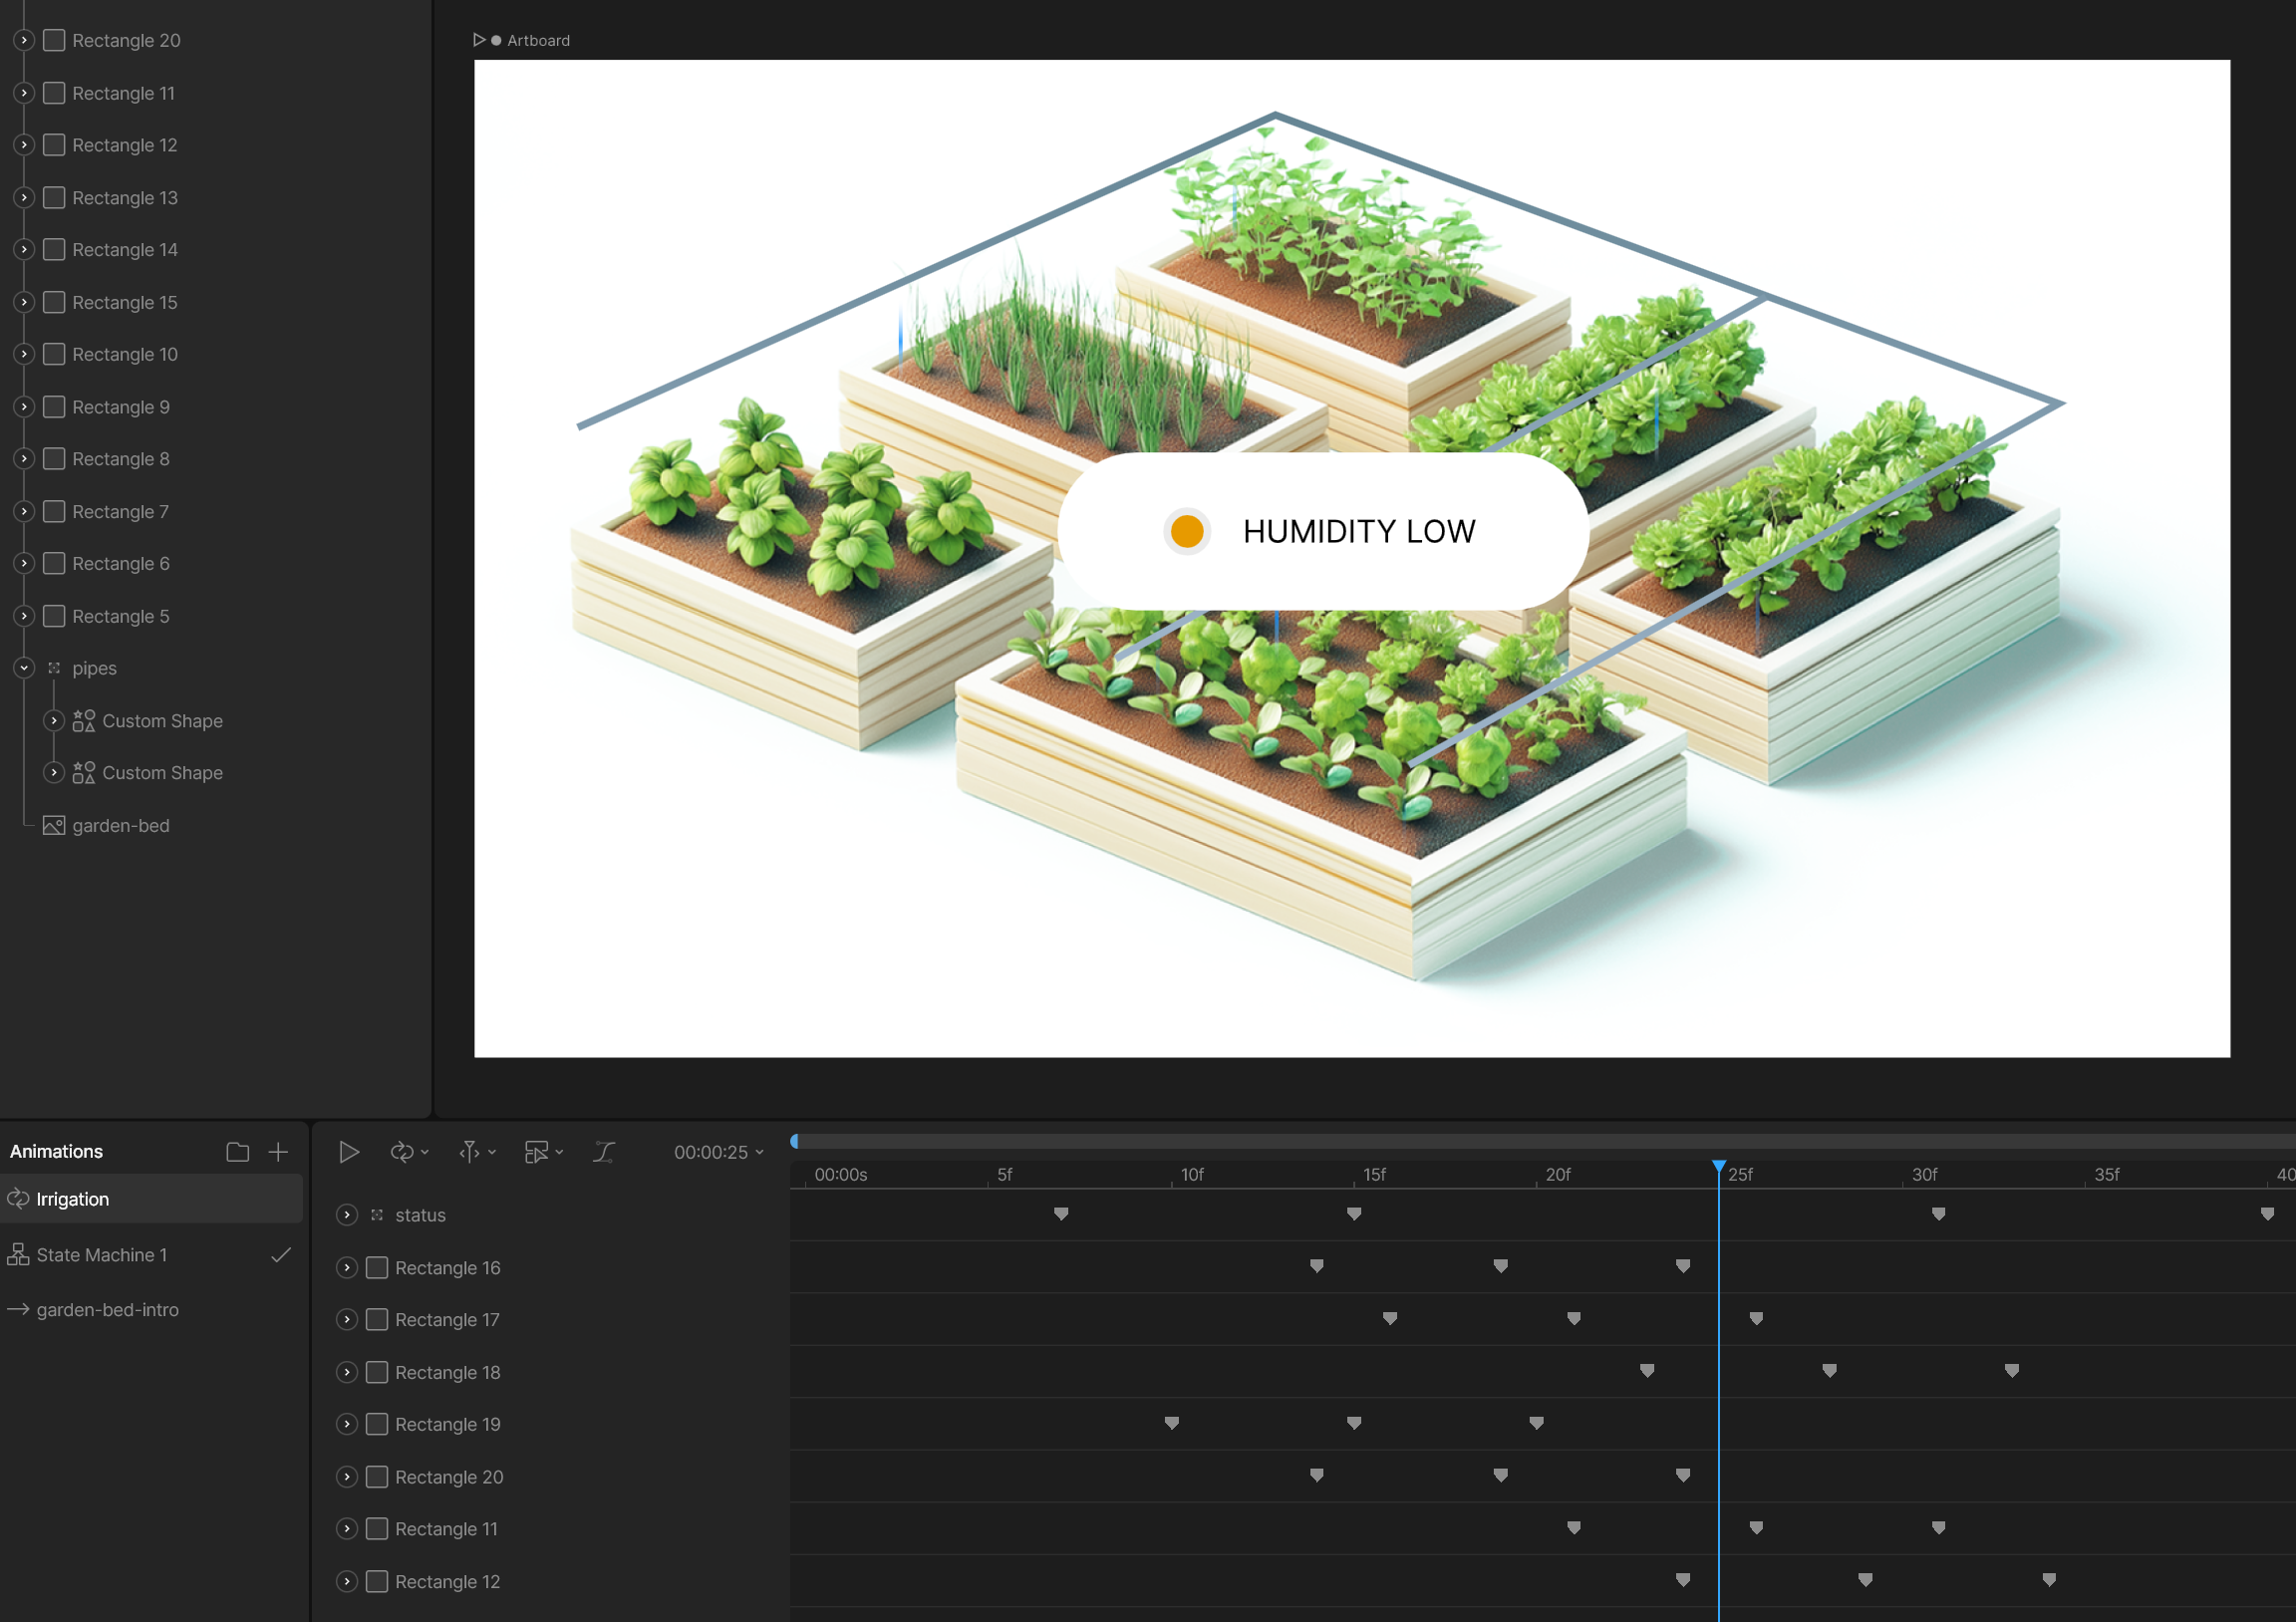This screenshot has height=1622, width=2296.
Task: Click the garden-bed image icon
Action: coord(54,826)
